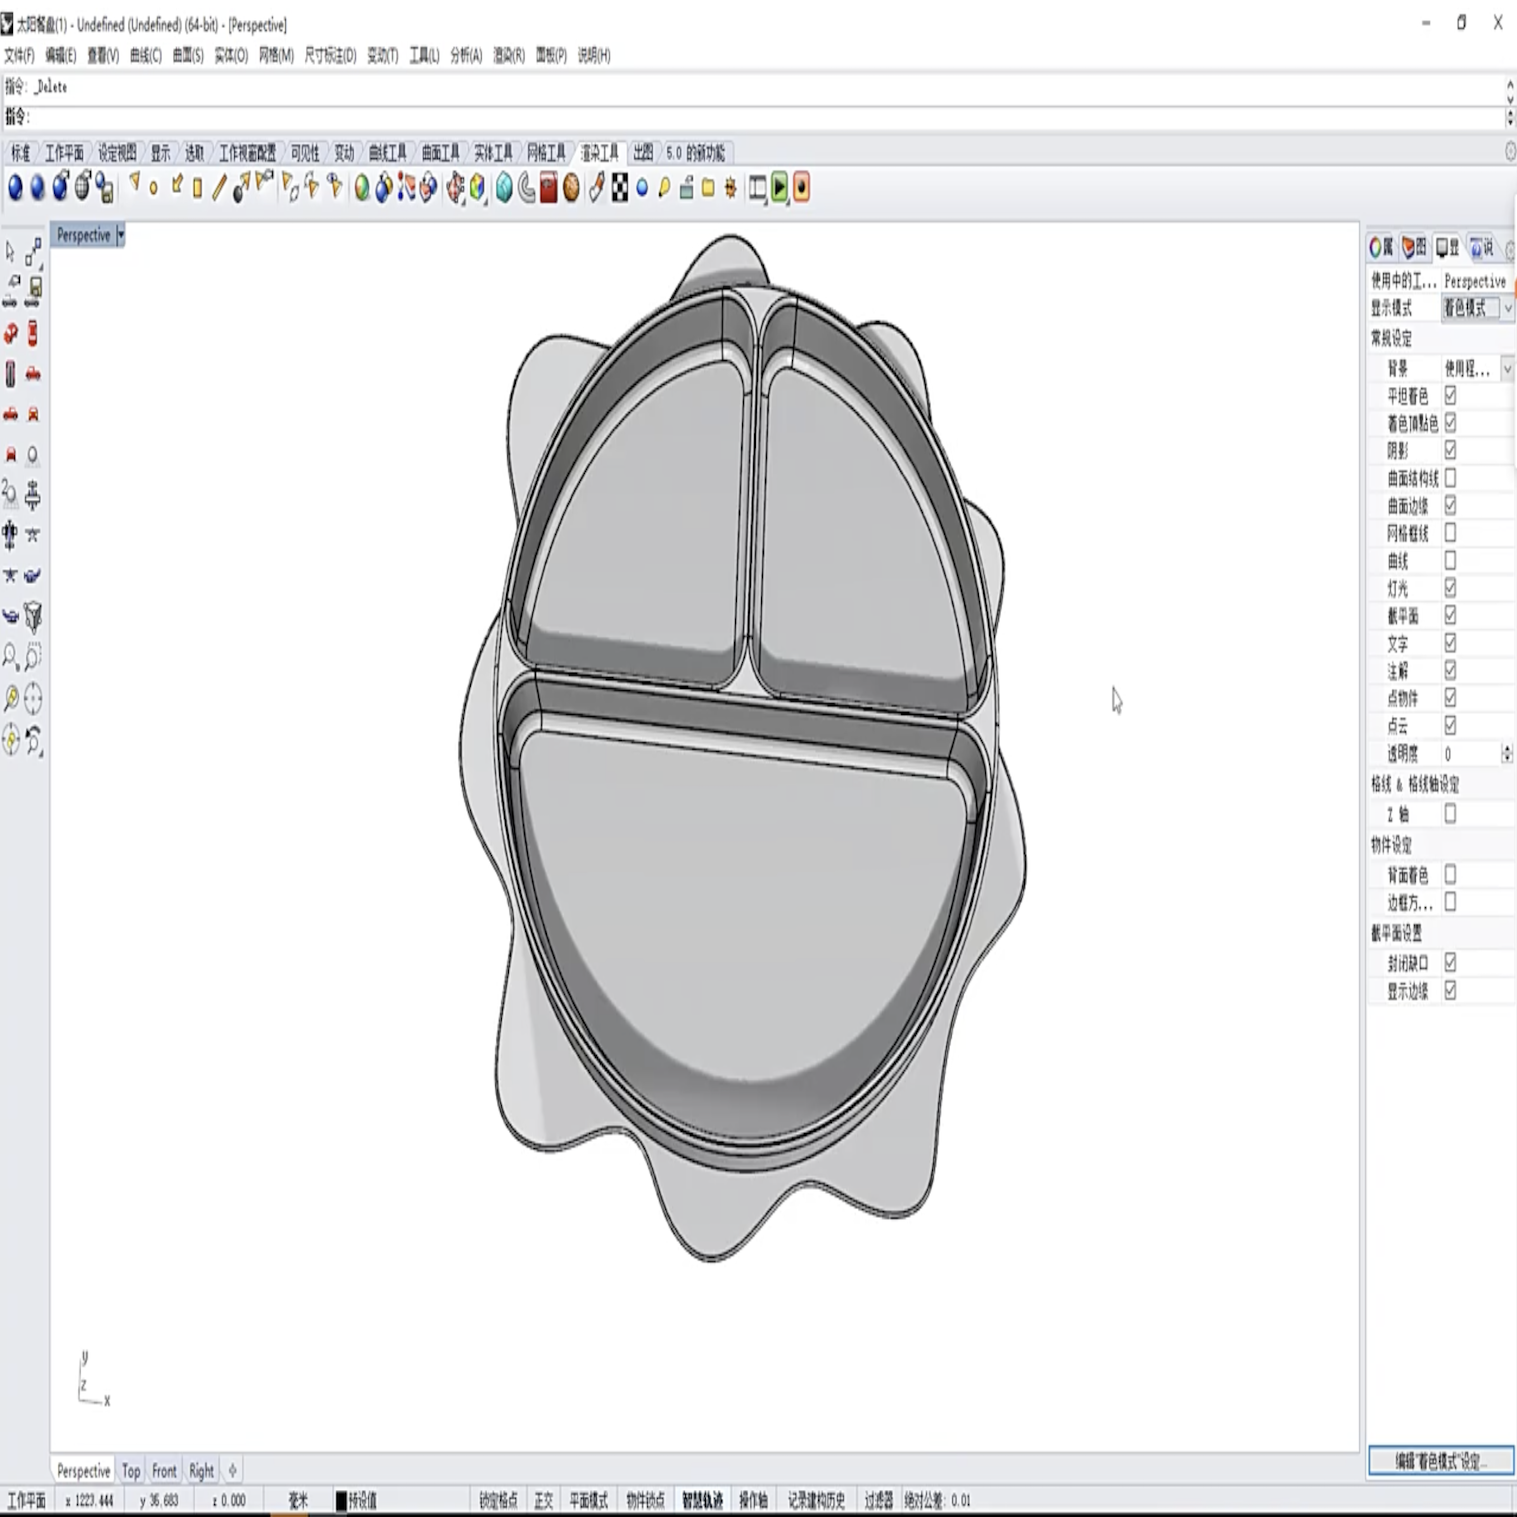Add a viewport tab with the plus icon
The width and height of the screenshot is (1517, 1517).
point(232,1470)
